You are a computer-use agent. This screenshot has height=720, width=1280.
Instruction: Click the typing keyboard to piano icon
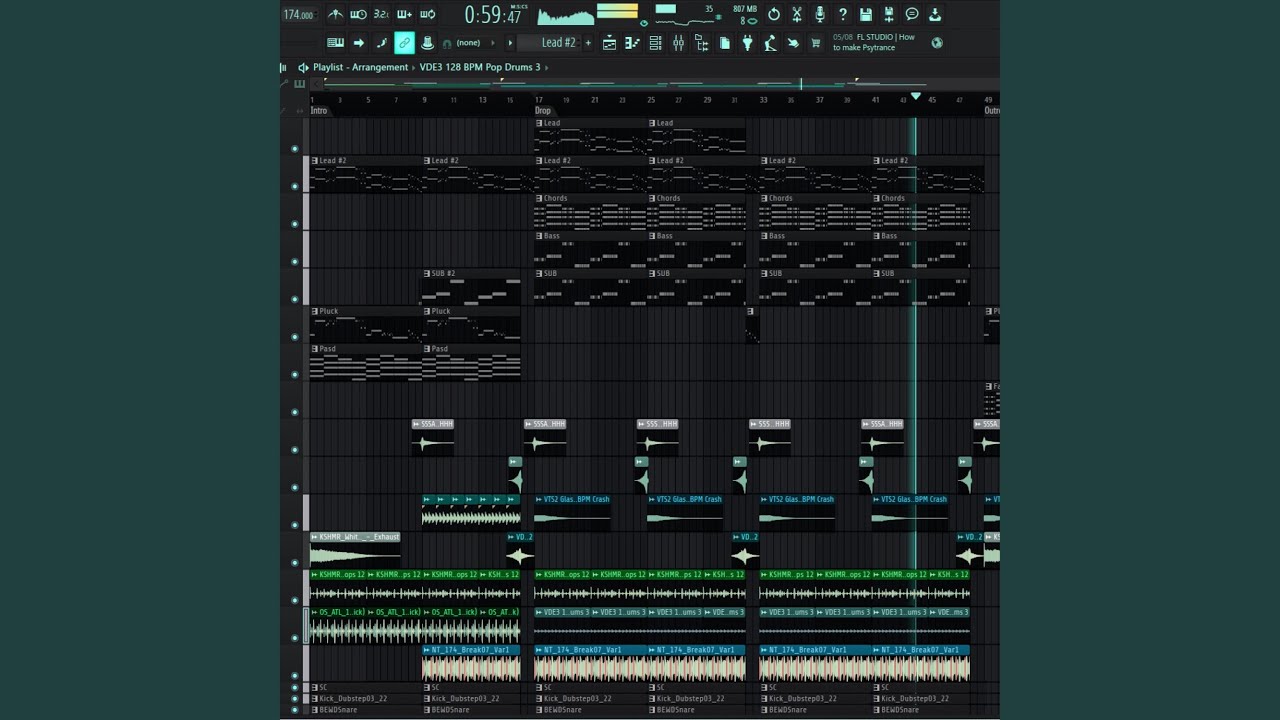(x=335, y=43)
